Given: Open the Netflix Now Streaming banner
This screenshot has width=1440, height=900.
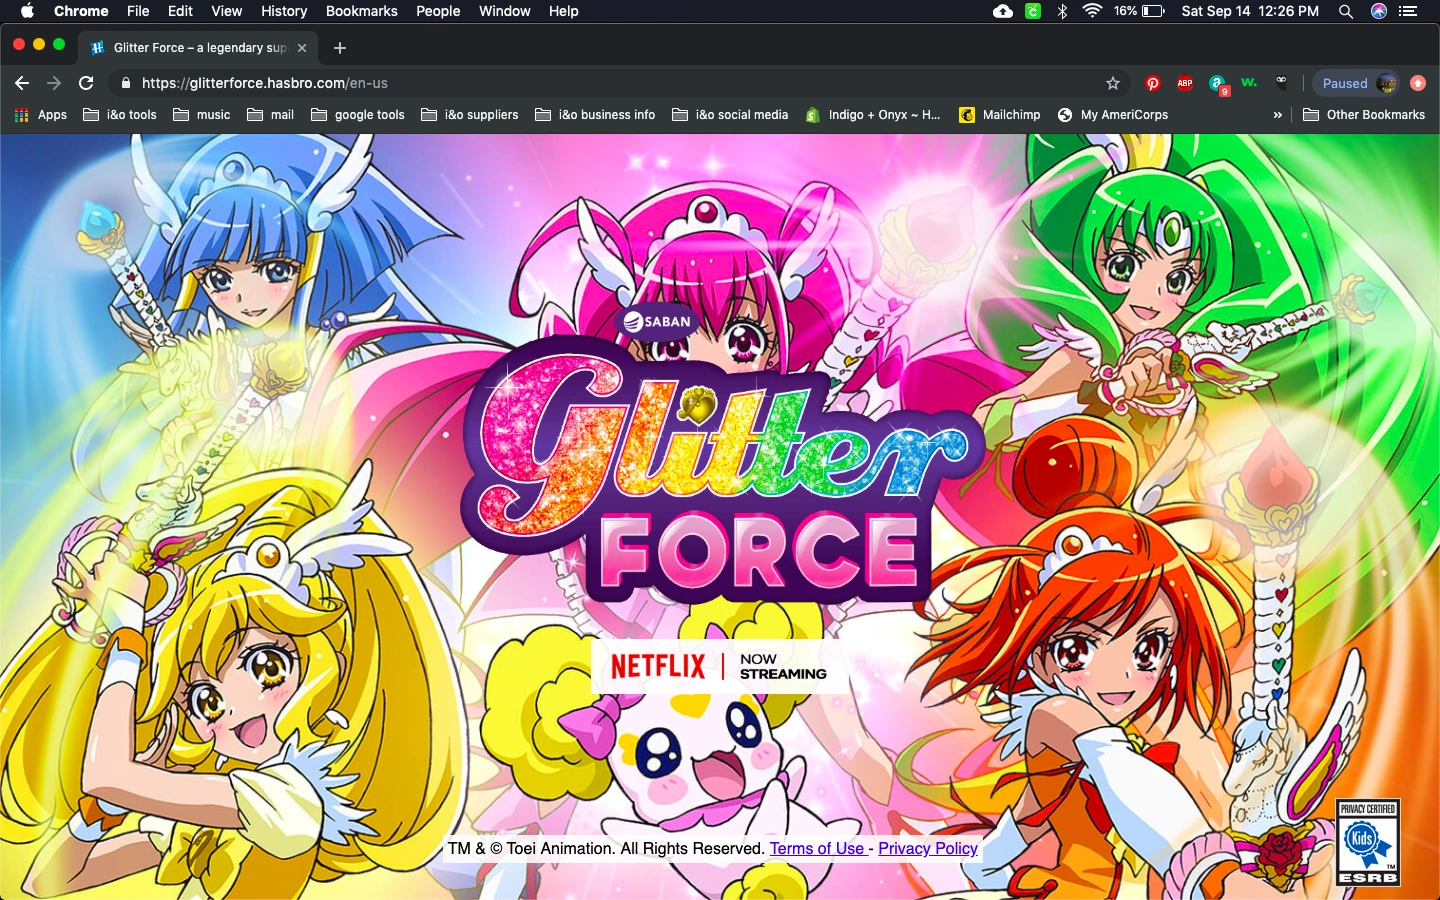Looking at the screenshot, I should pos(716,666).
